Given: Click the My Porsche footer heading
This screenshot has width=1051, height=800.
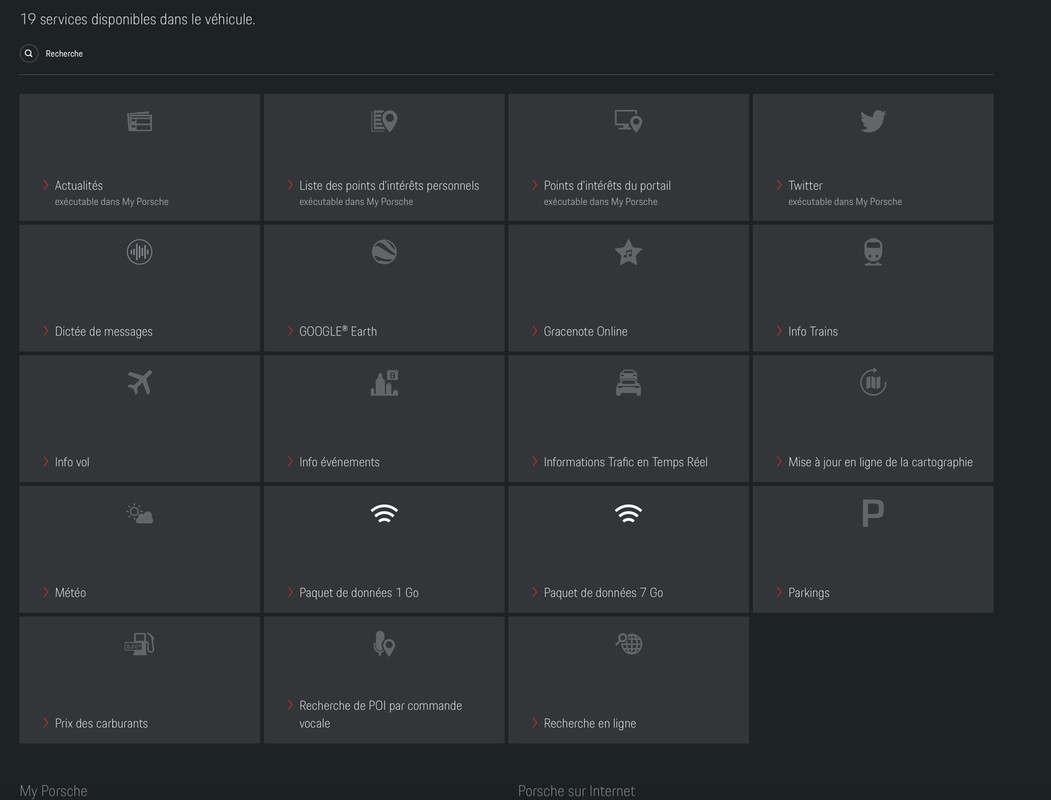Looking at the screenshot, I should (x=54, y=791).
